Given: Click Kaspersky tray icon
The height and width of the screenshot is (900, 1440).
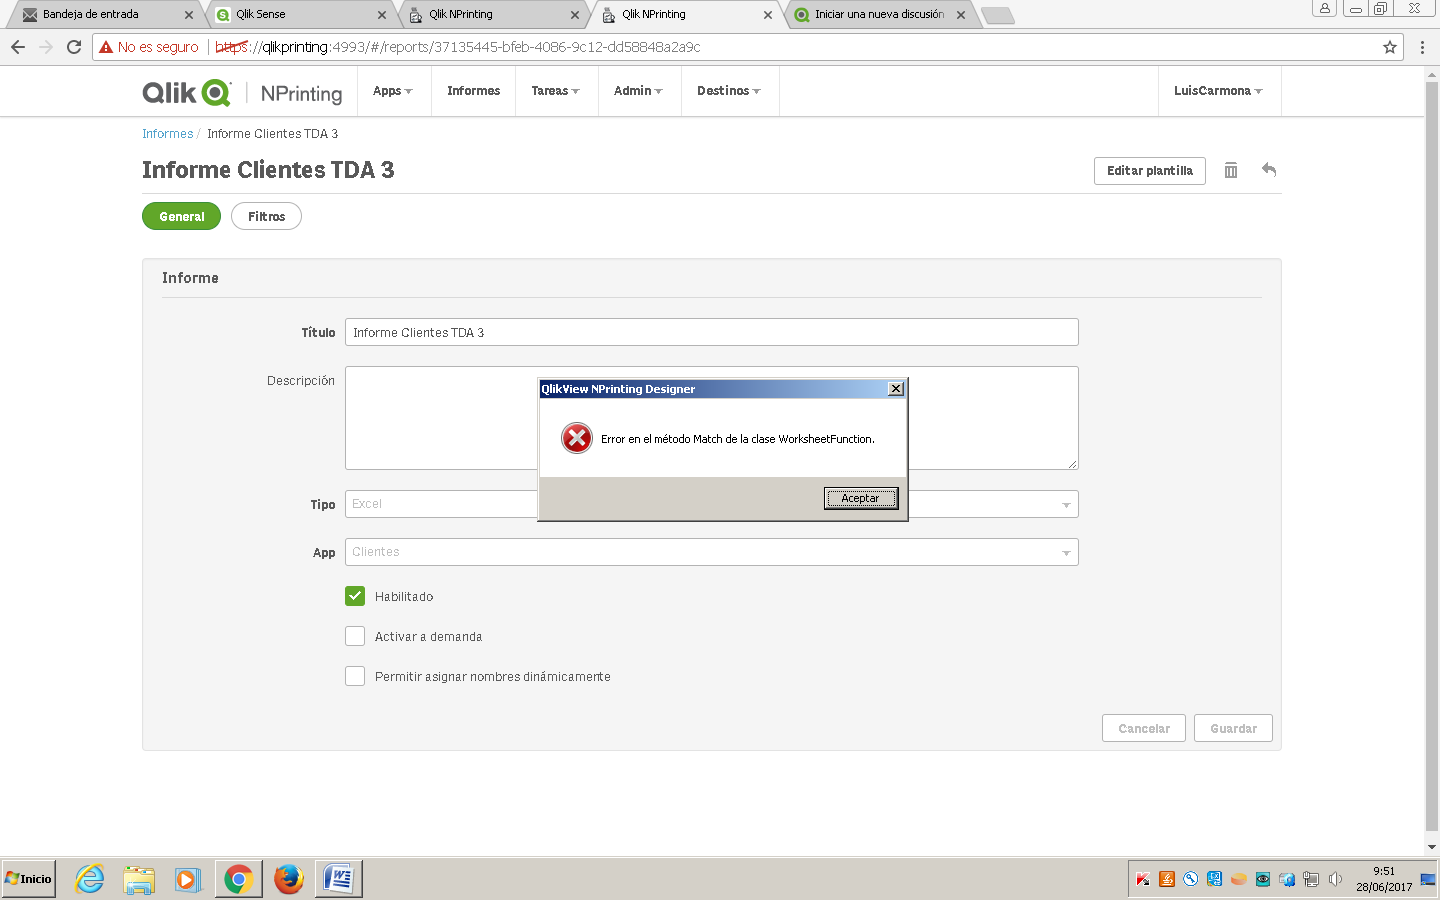Looking at the screenshot, I should (x=1143, y=879).
